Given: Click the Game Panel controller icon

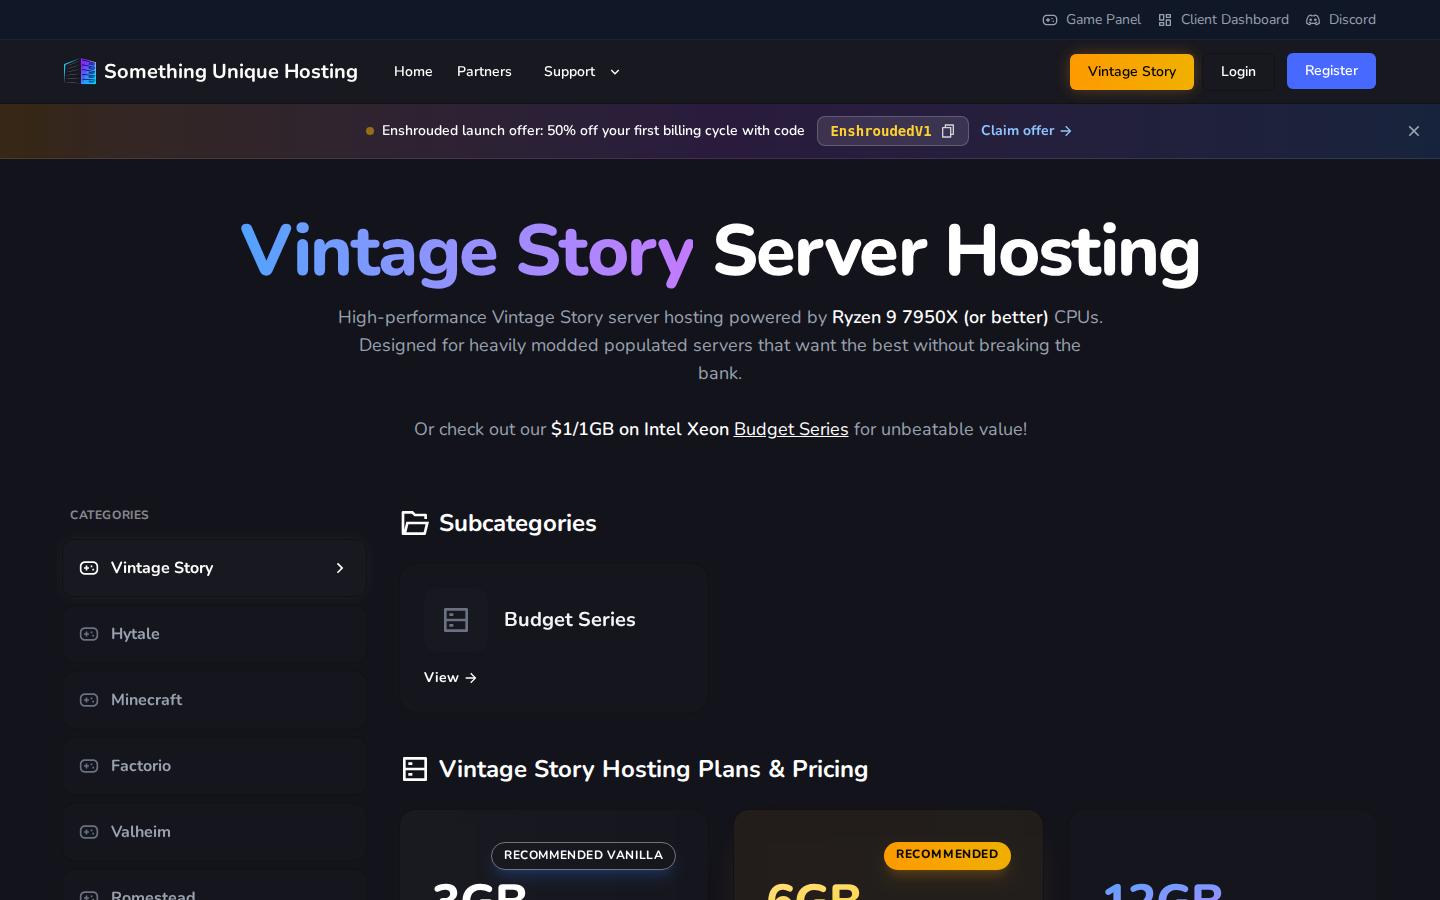Looking at the screenshot, I should click(1050, 20).
